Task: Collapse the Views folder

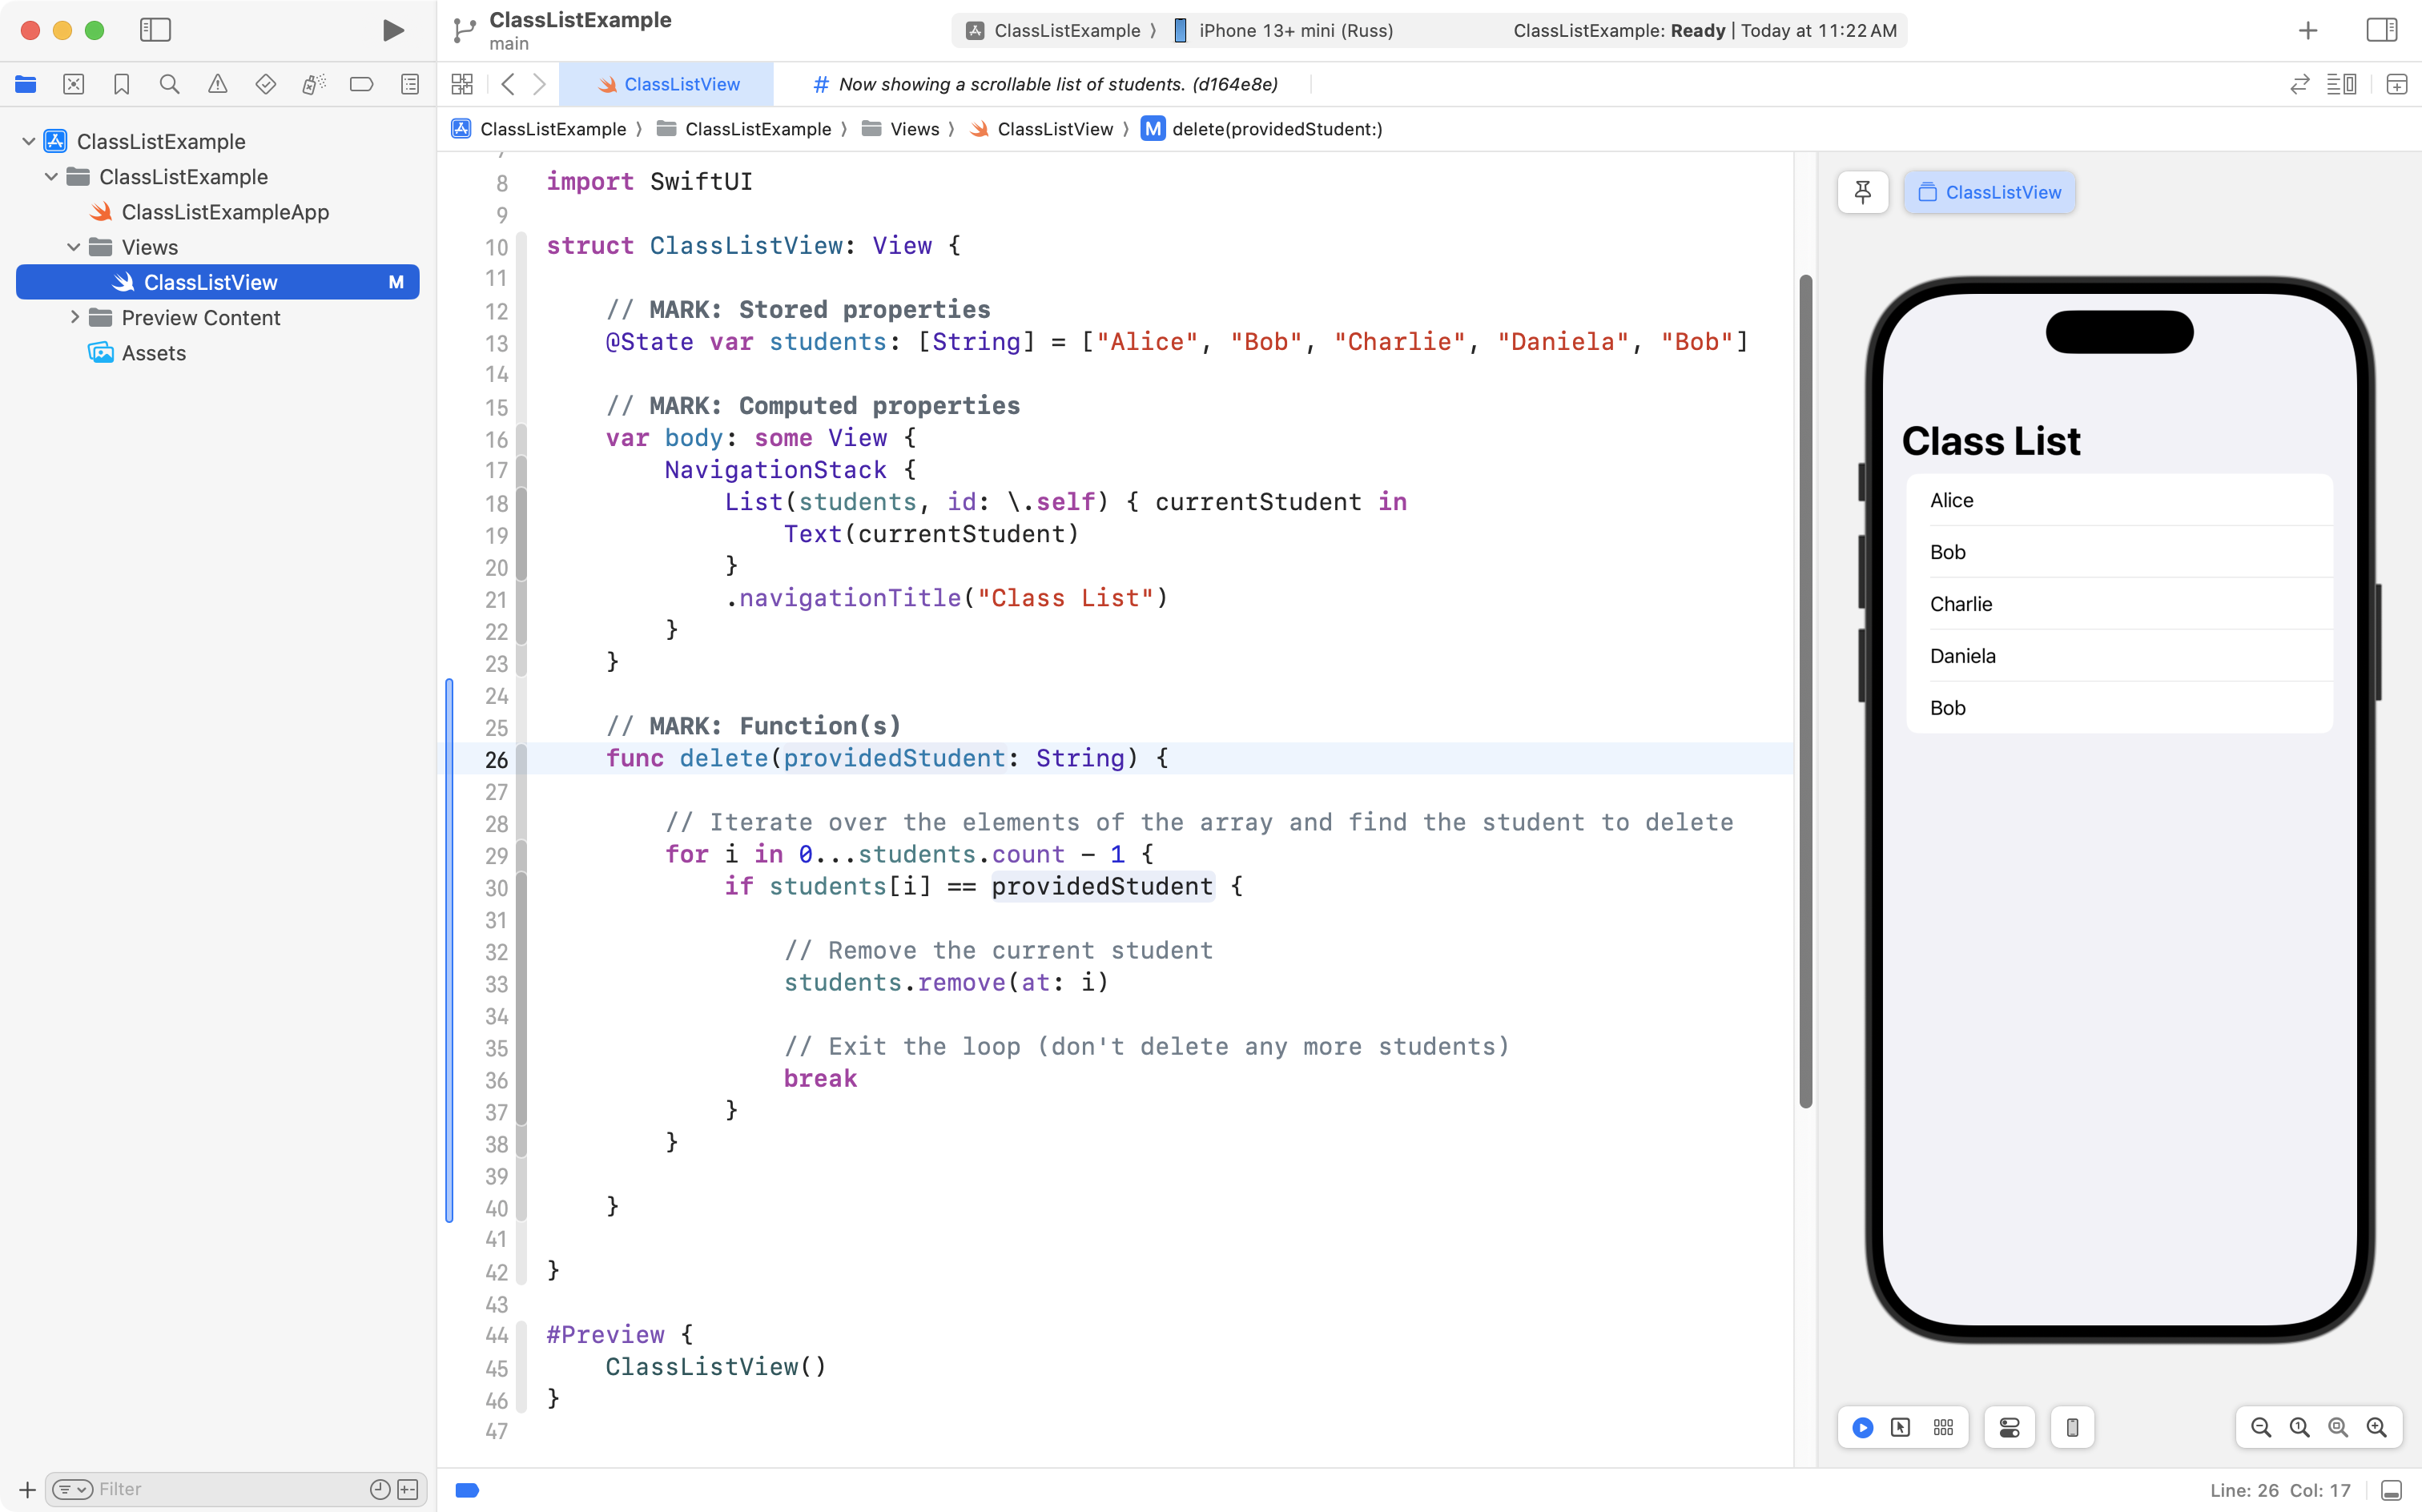Action: 74,247
